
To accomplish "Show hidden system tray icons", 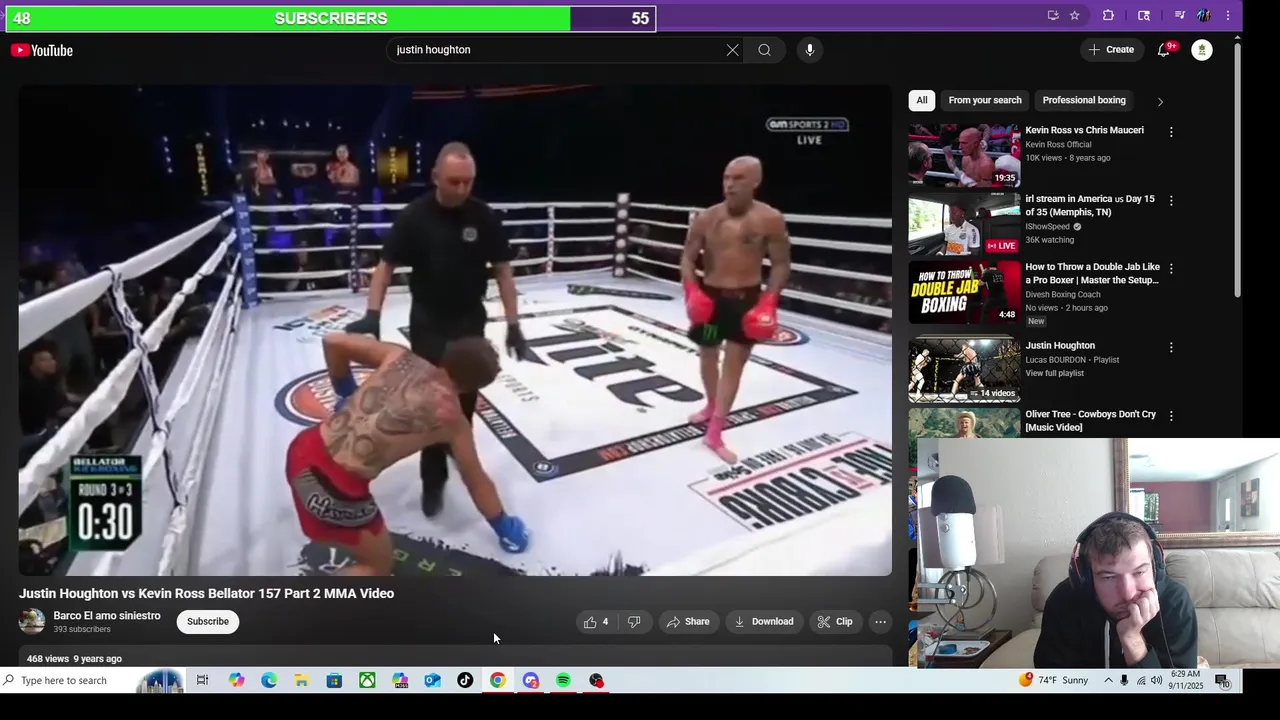I will pyautogui.click(x=1108, y=681).
